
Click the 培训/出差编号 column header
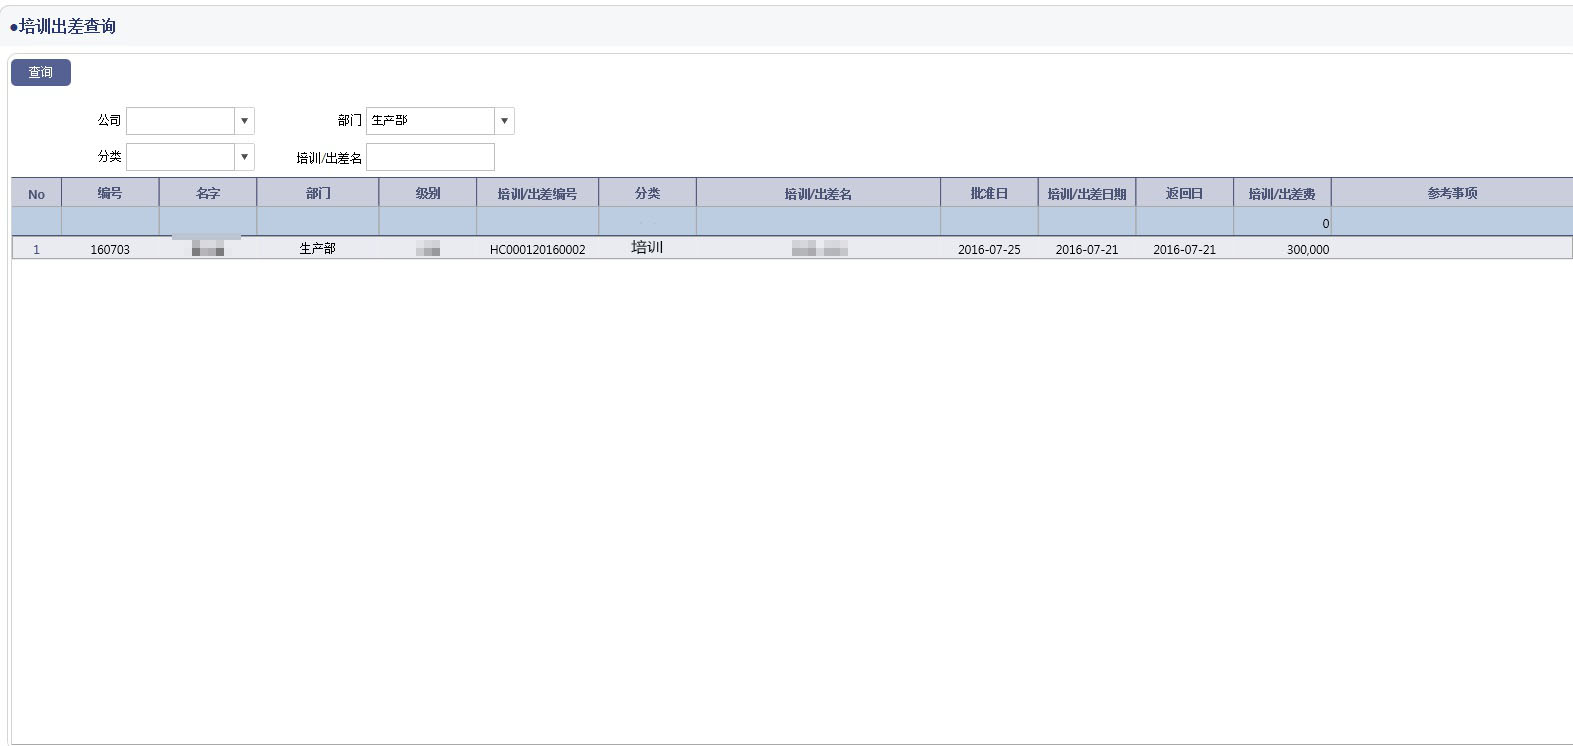(x=537, y=193)
